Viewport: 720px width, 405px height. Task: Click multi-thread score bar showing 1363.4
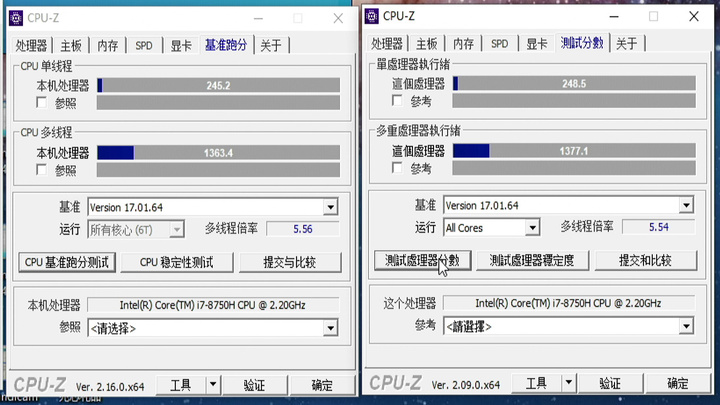pos(219,152)
